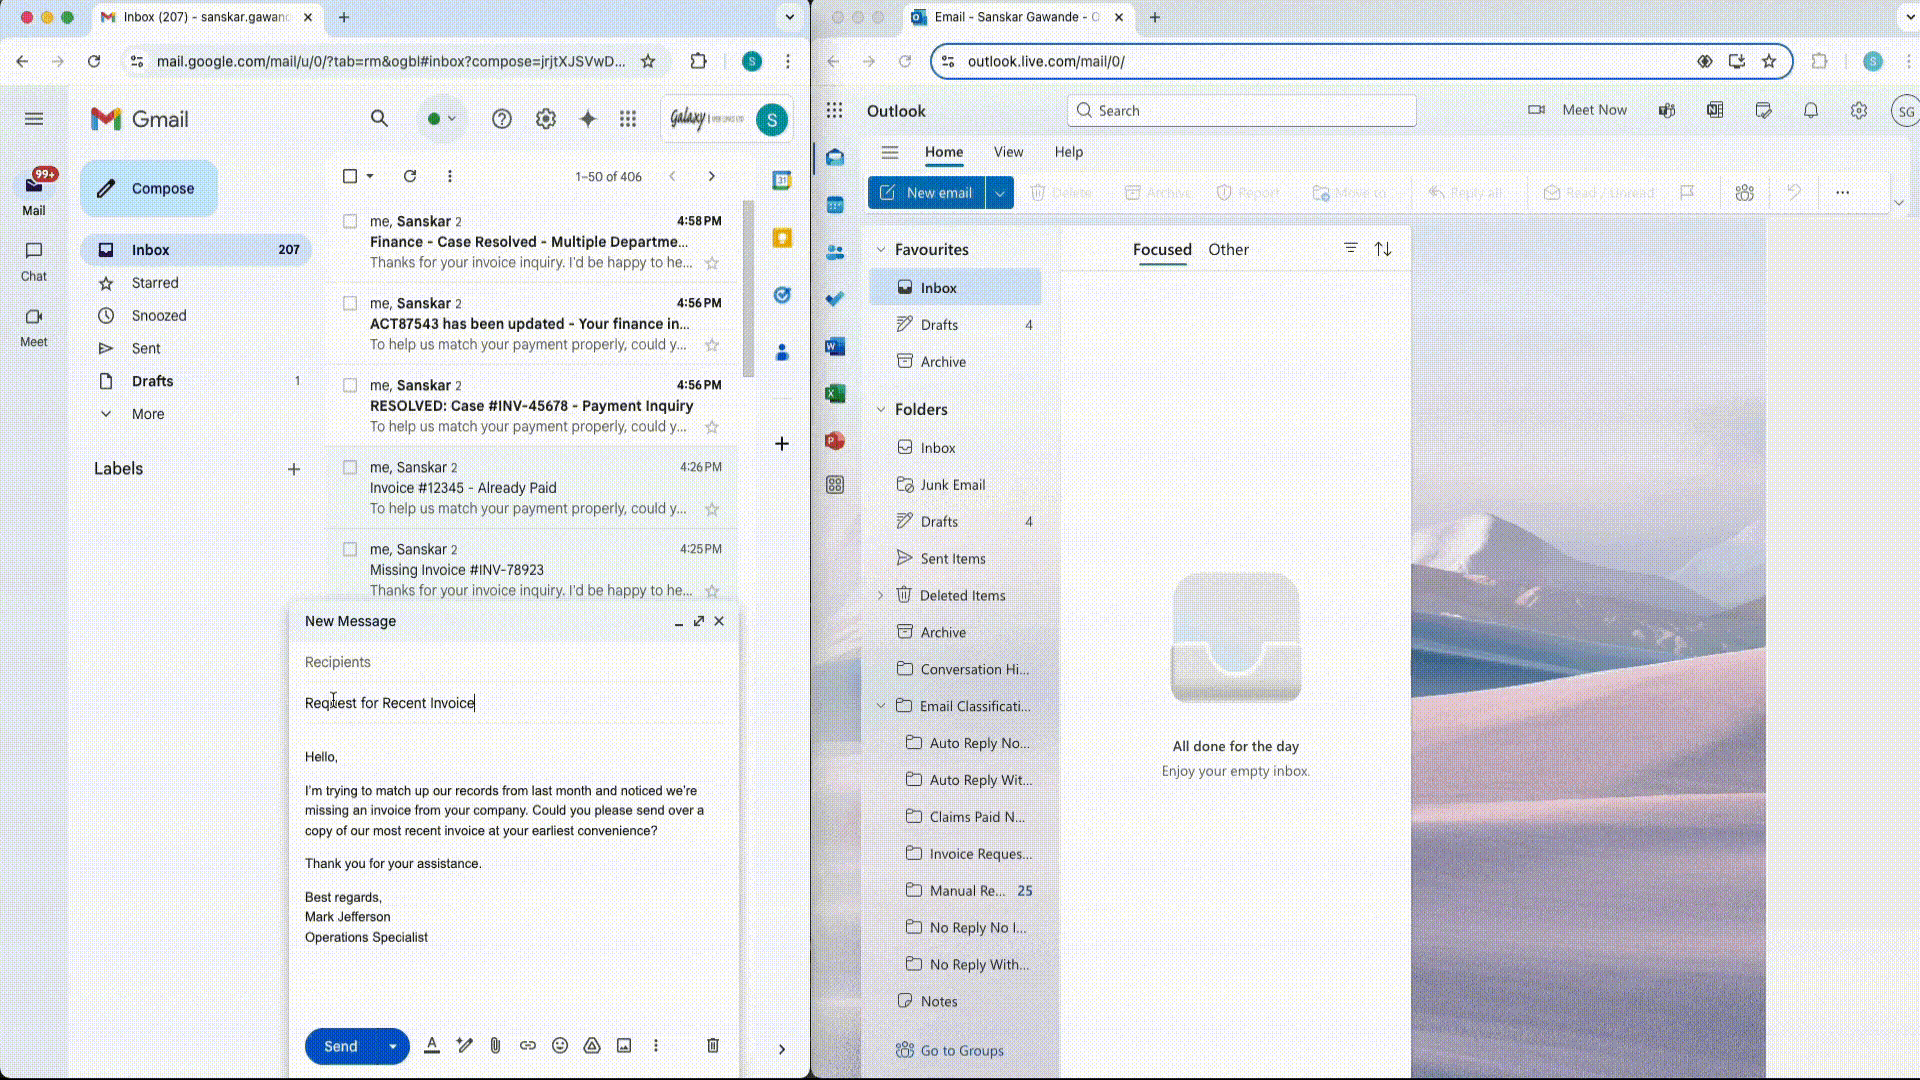Open Outlook settings gear

pyautogui.click(x=1858, y=111)
